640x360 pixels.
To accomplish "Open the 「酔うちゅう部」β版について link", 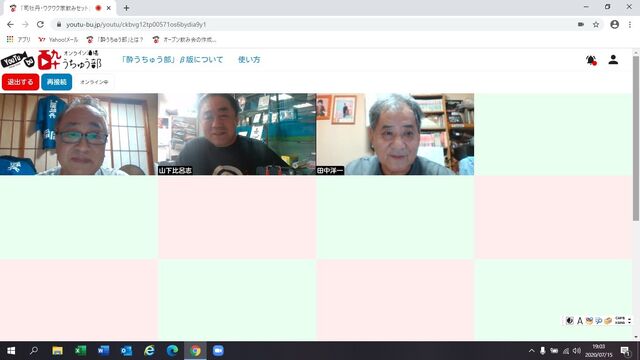I will pyautogui.click(x=172, y=60).
